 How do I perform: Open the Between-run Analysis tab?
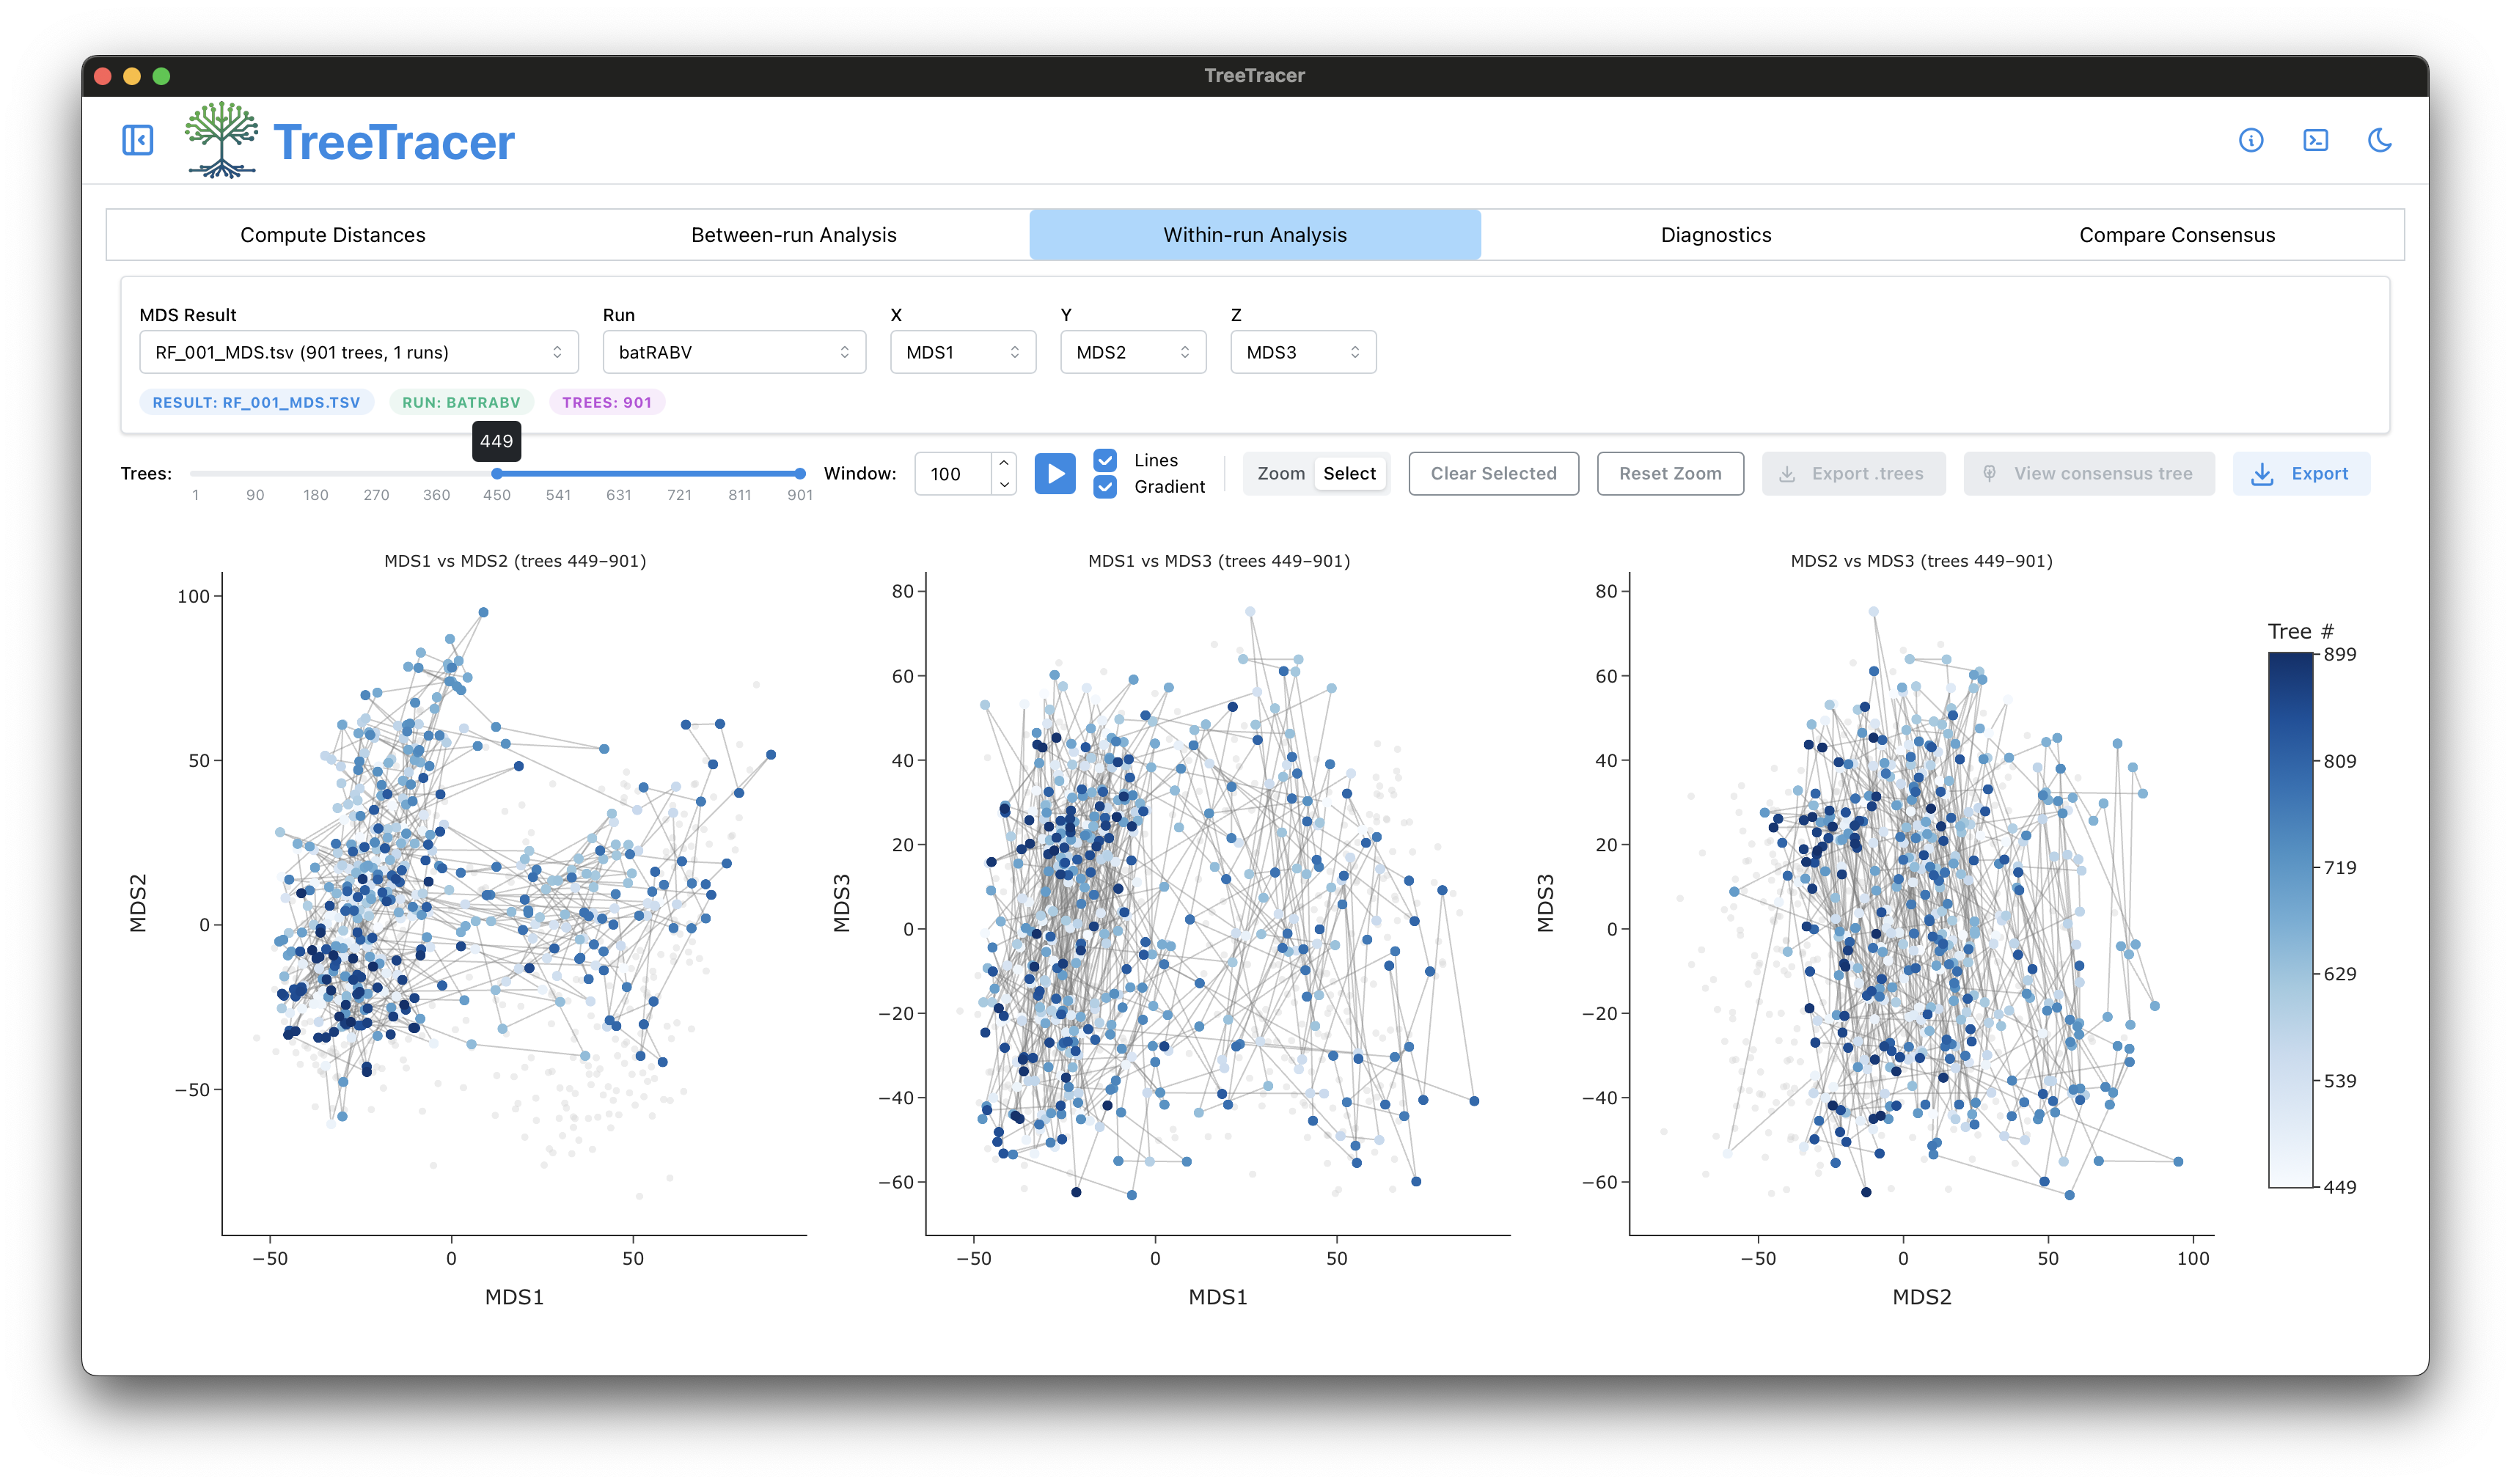point(794,235)
